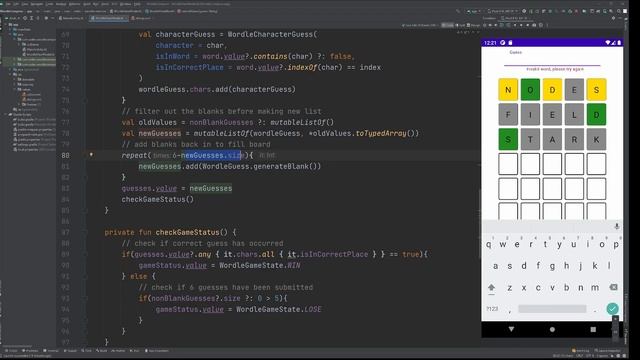The image size is (640, 360).
Task: Tap the shift arrow key on the keyboard
Action: click(491, 287)
